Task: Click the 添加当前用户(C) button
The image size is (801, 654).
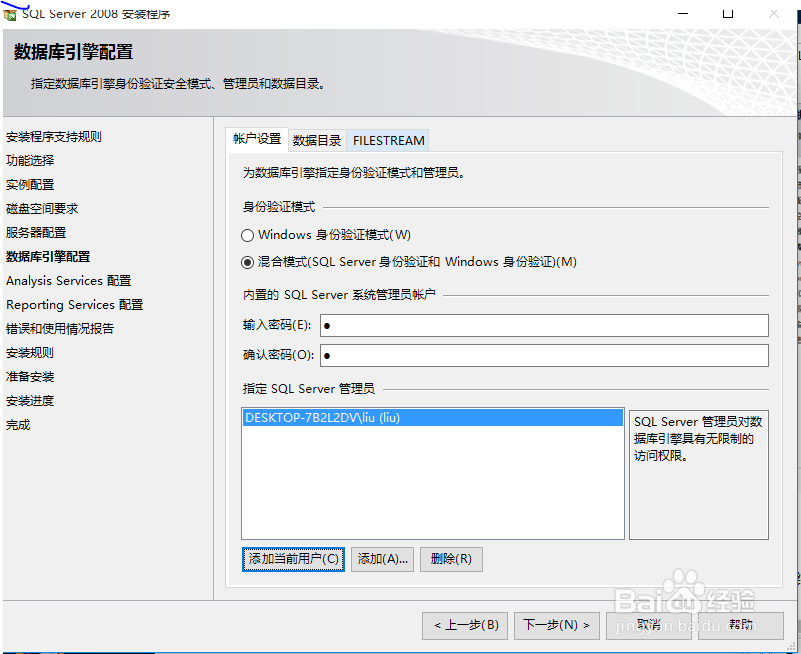Action: (293, 559)
